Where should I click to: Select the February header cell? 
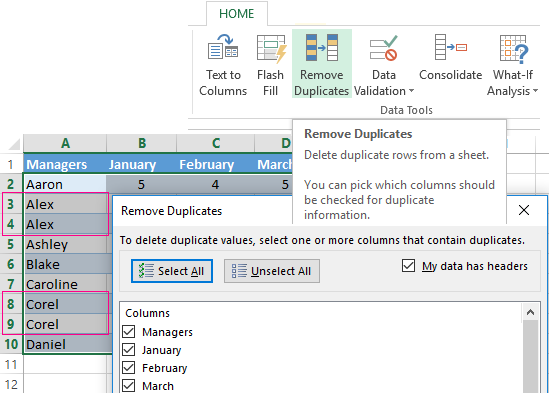tap(216, 164)
